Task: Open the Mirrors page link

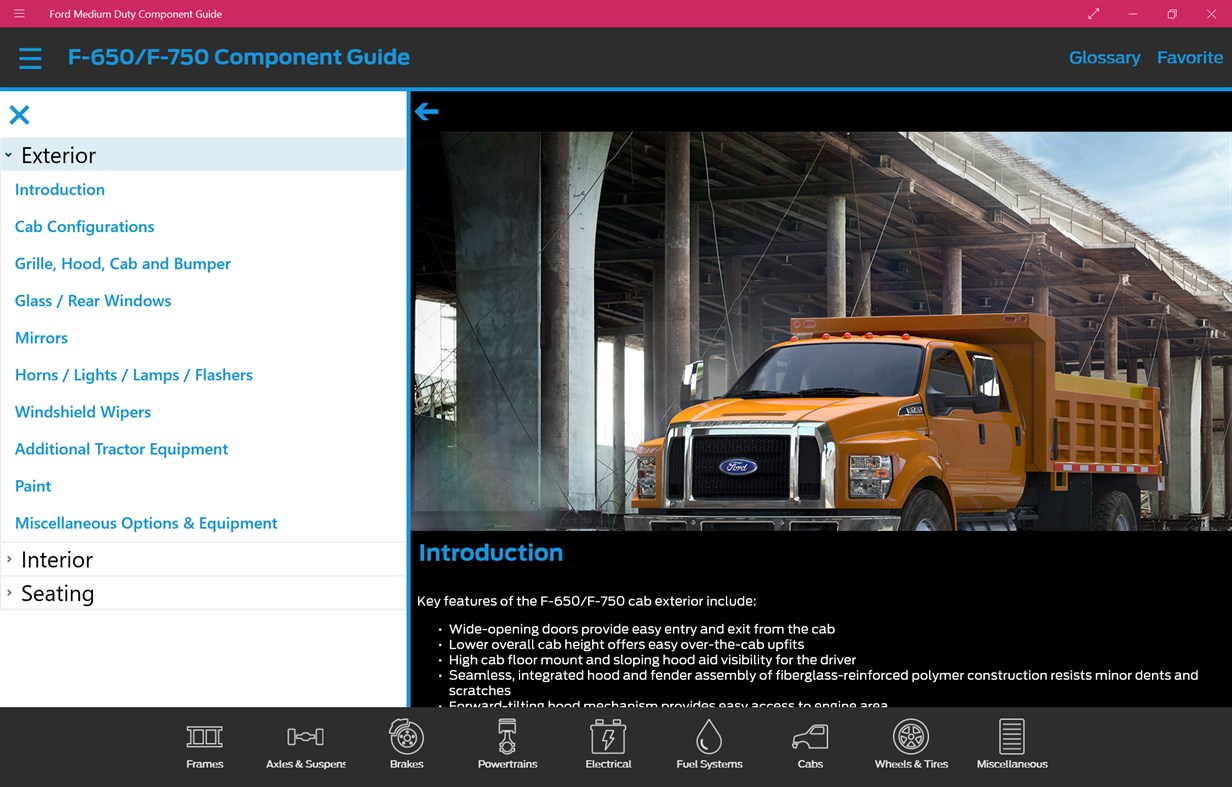Action: [41, 337]
